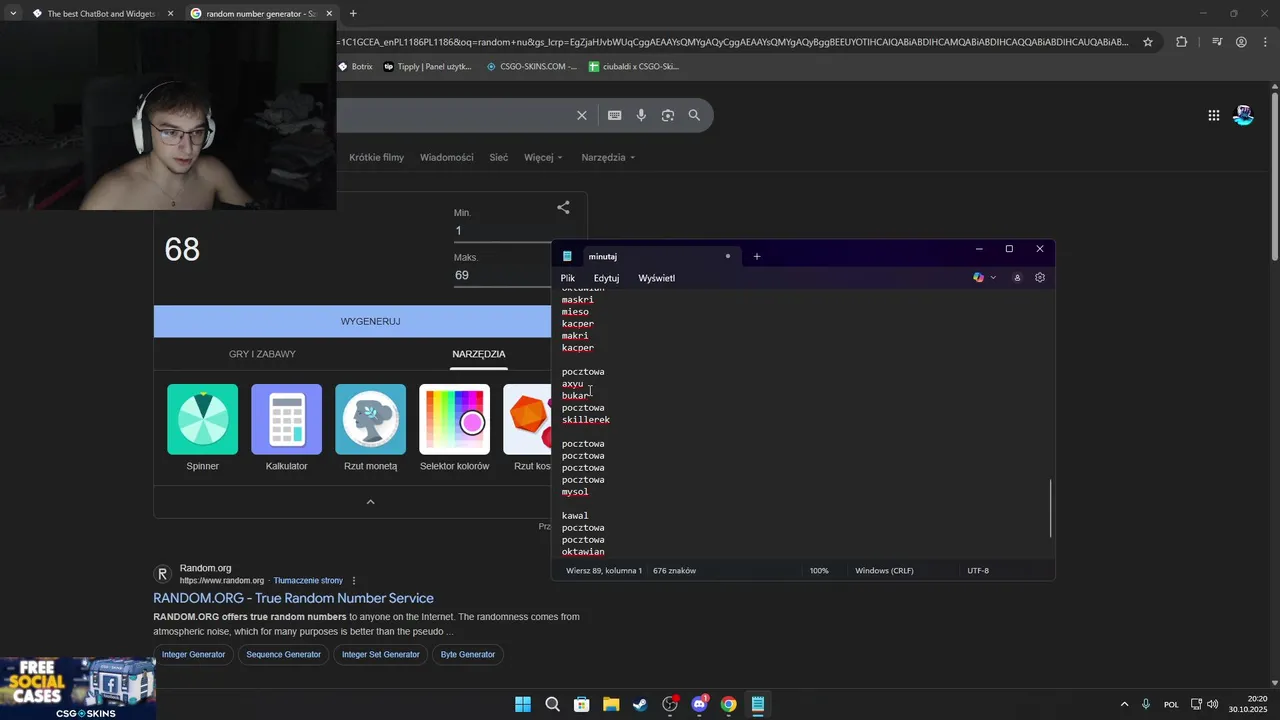Search by image with the lens icon
The height and width of the screenshot is (720, 1280).
point(668,115)
